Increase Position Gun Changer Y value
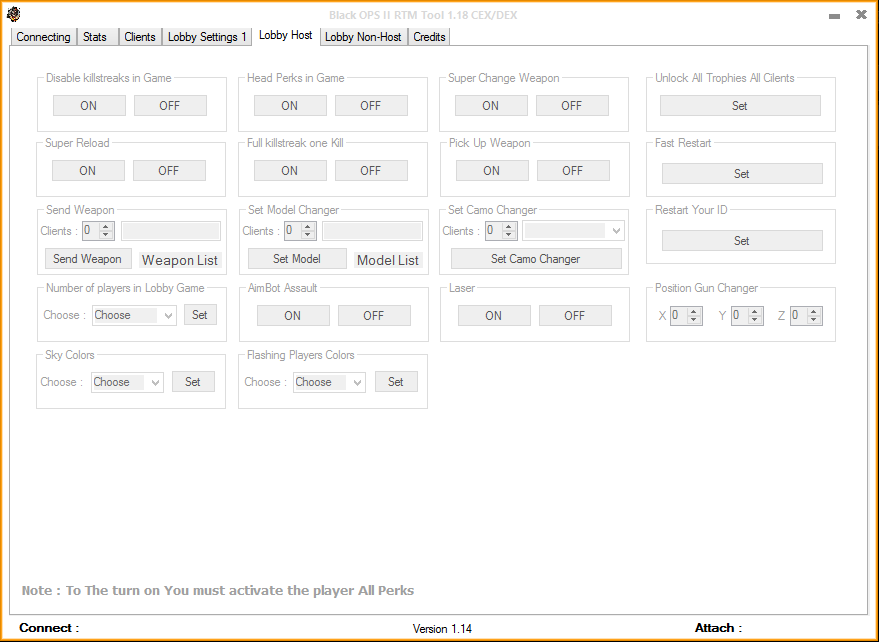 (x=755, y=311)
